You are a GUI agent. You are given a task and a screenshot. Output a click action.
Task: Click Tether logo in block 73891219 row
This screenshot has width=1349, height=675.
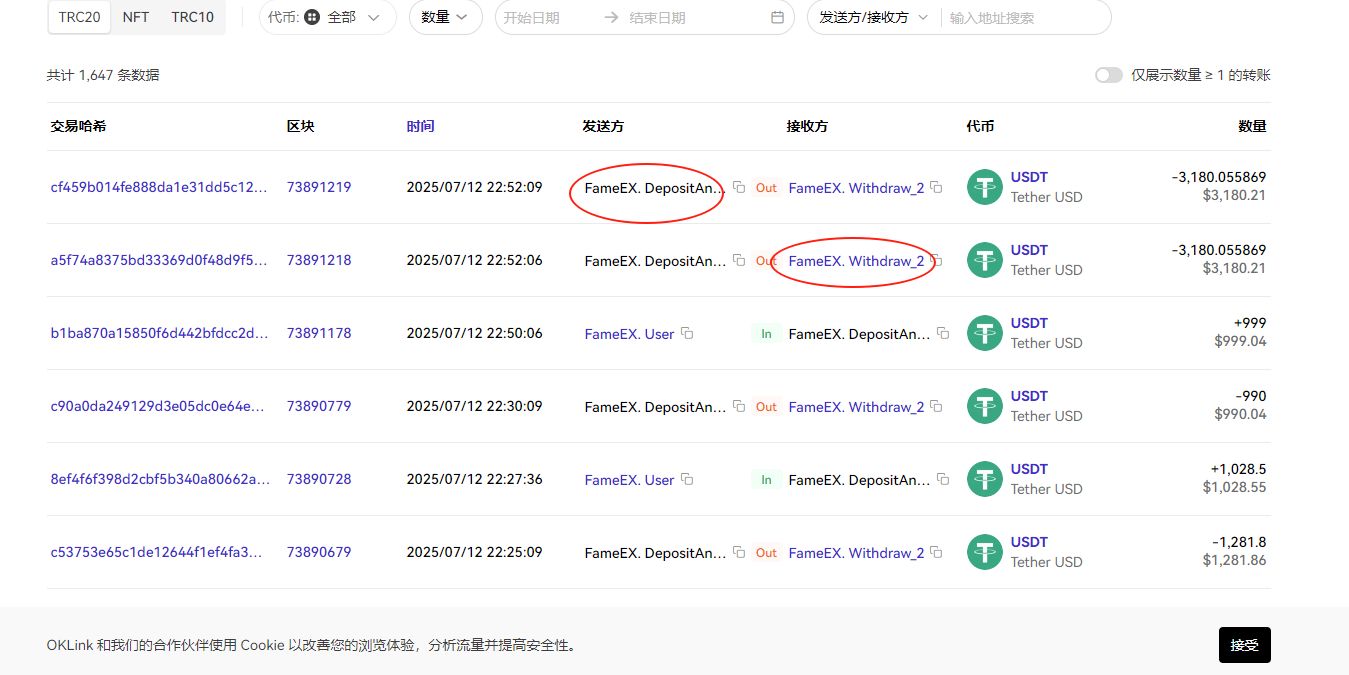(985, 187)
